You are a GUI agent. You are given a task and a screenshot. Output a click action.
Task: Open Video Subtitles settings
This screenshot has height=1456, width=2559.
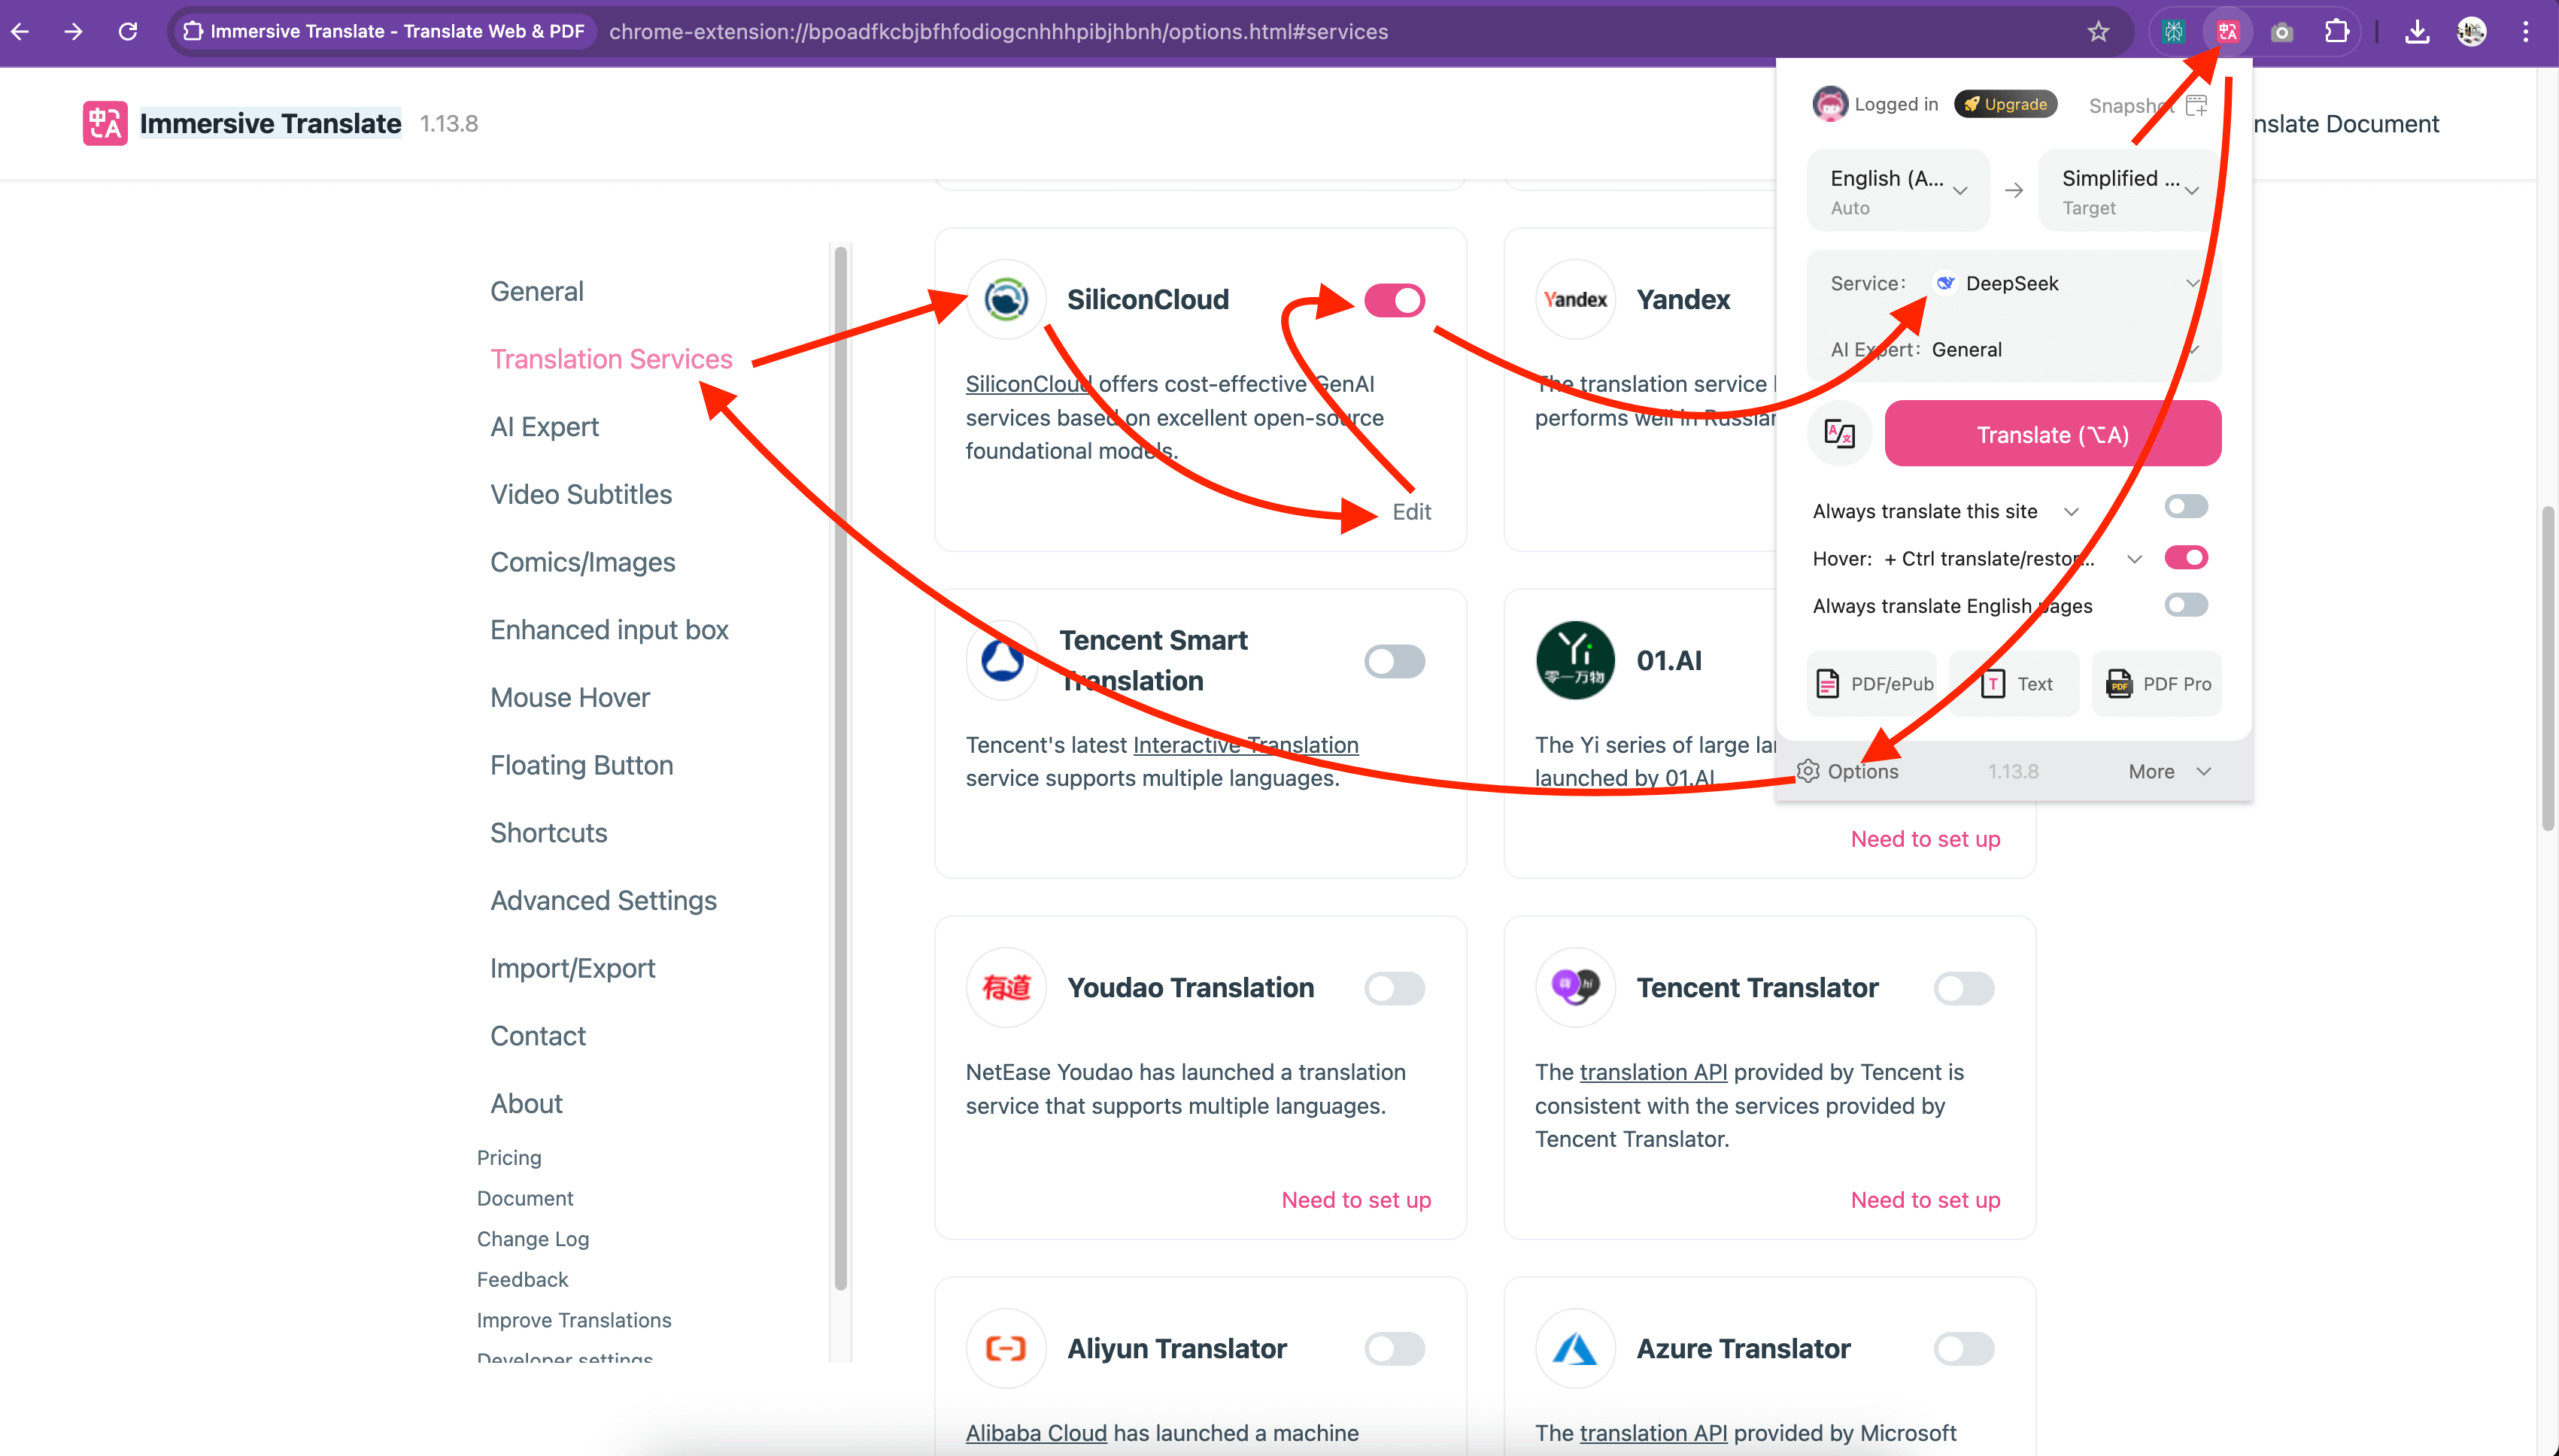[580, 494]
